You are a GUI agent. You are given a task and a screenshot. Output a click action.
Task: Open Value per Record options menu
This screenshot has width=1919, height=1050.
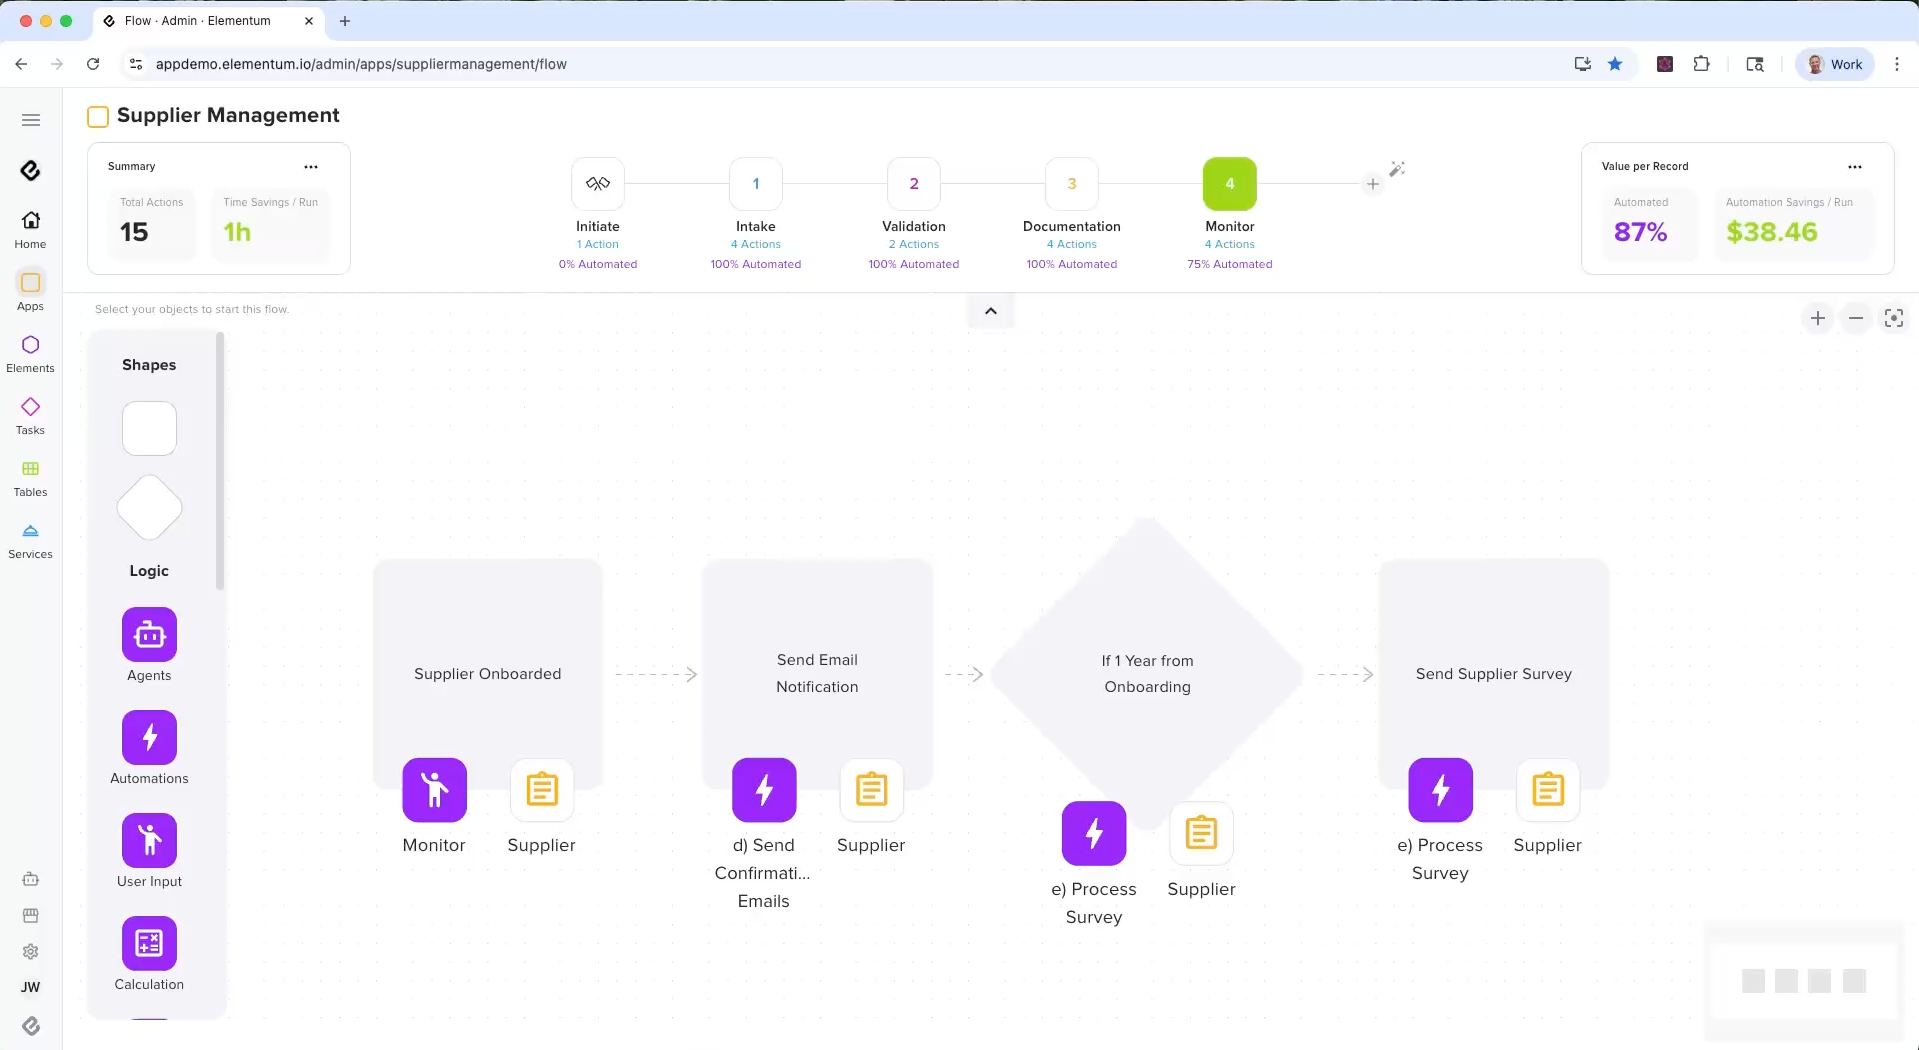[x=1855, y=167]
